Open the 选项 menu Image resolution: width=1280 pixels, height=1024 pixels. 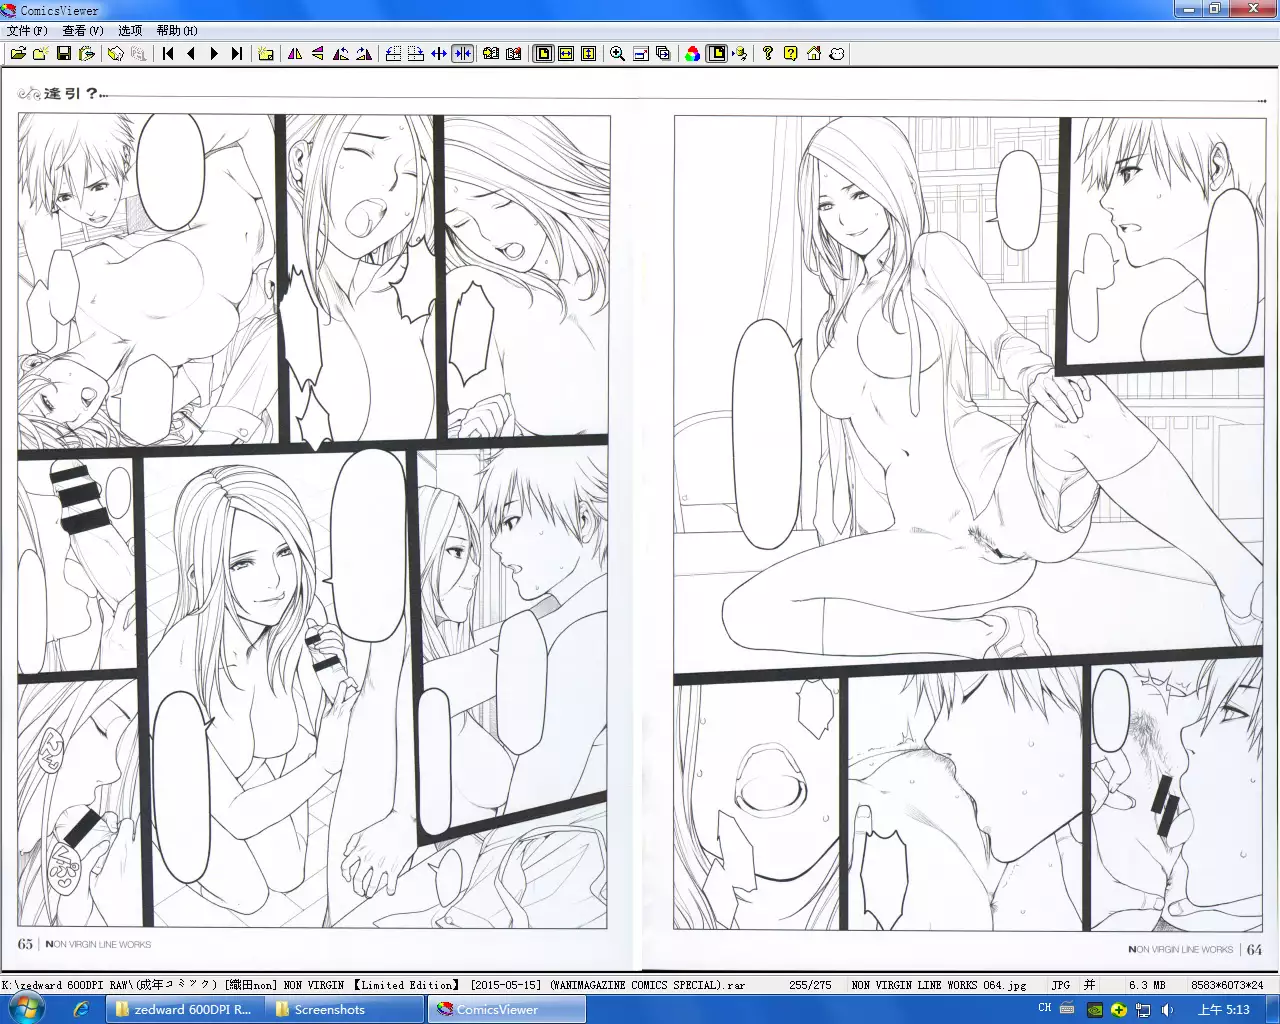click(x=130, y=31)
